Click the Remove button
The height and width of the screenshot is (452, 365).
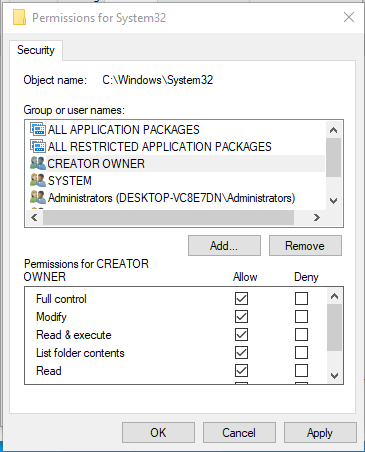pos(305,246)
